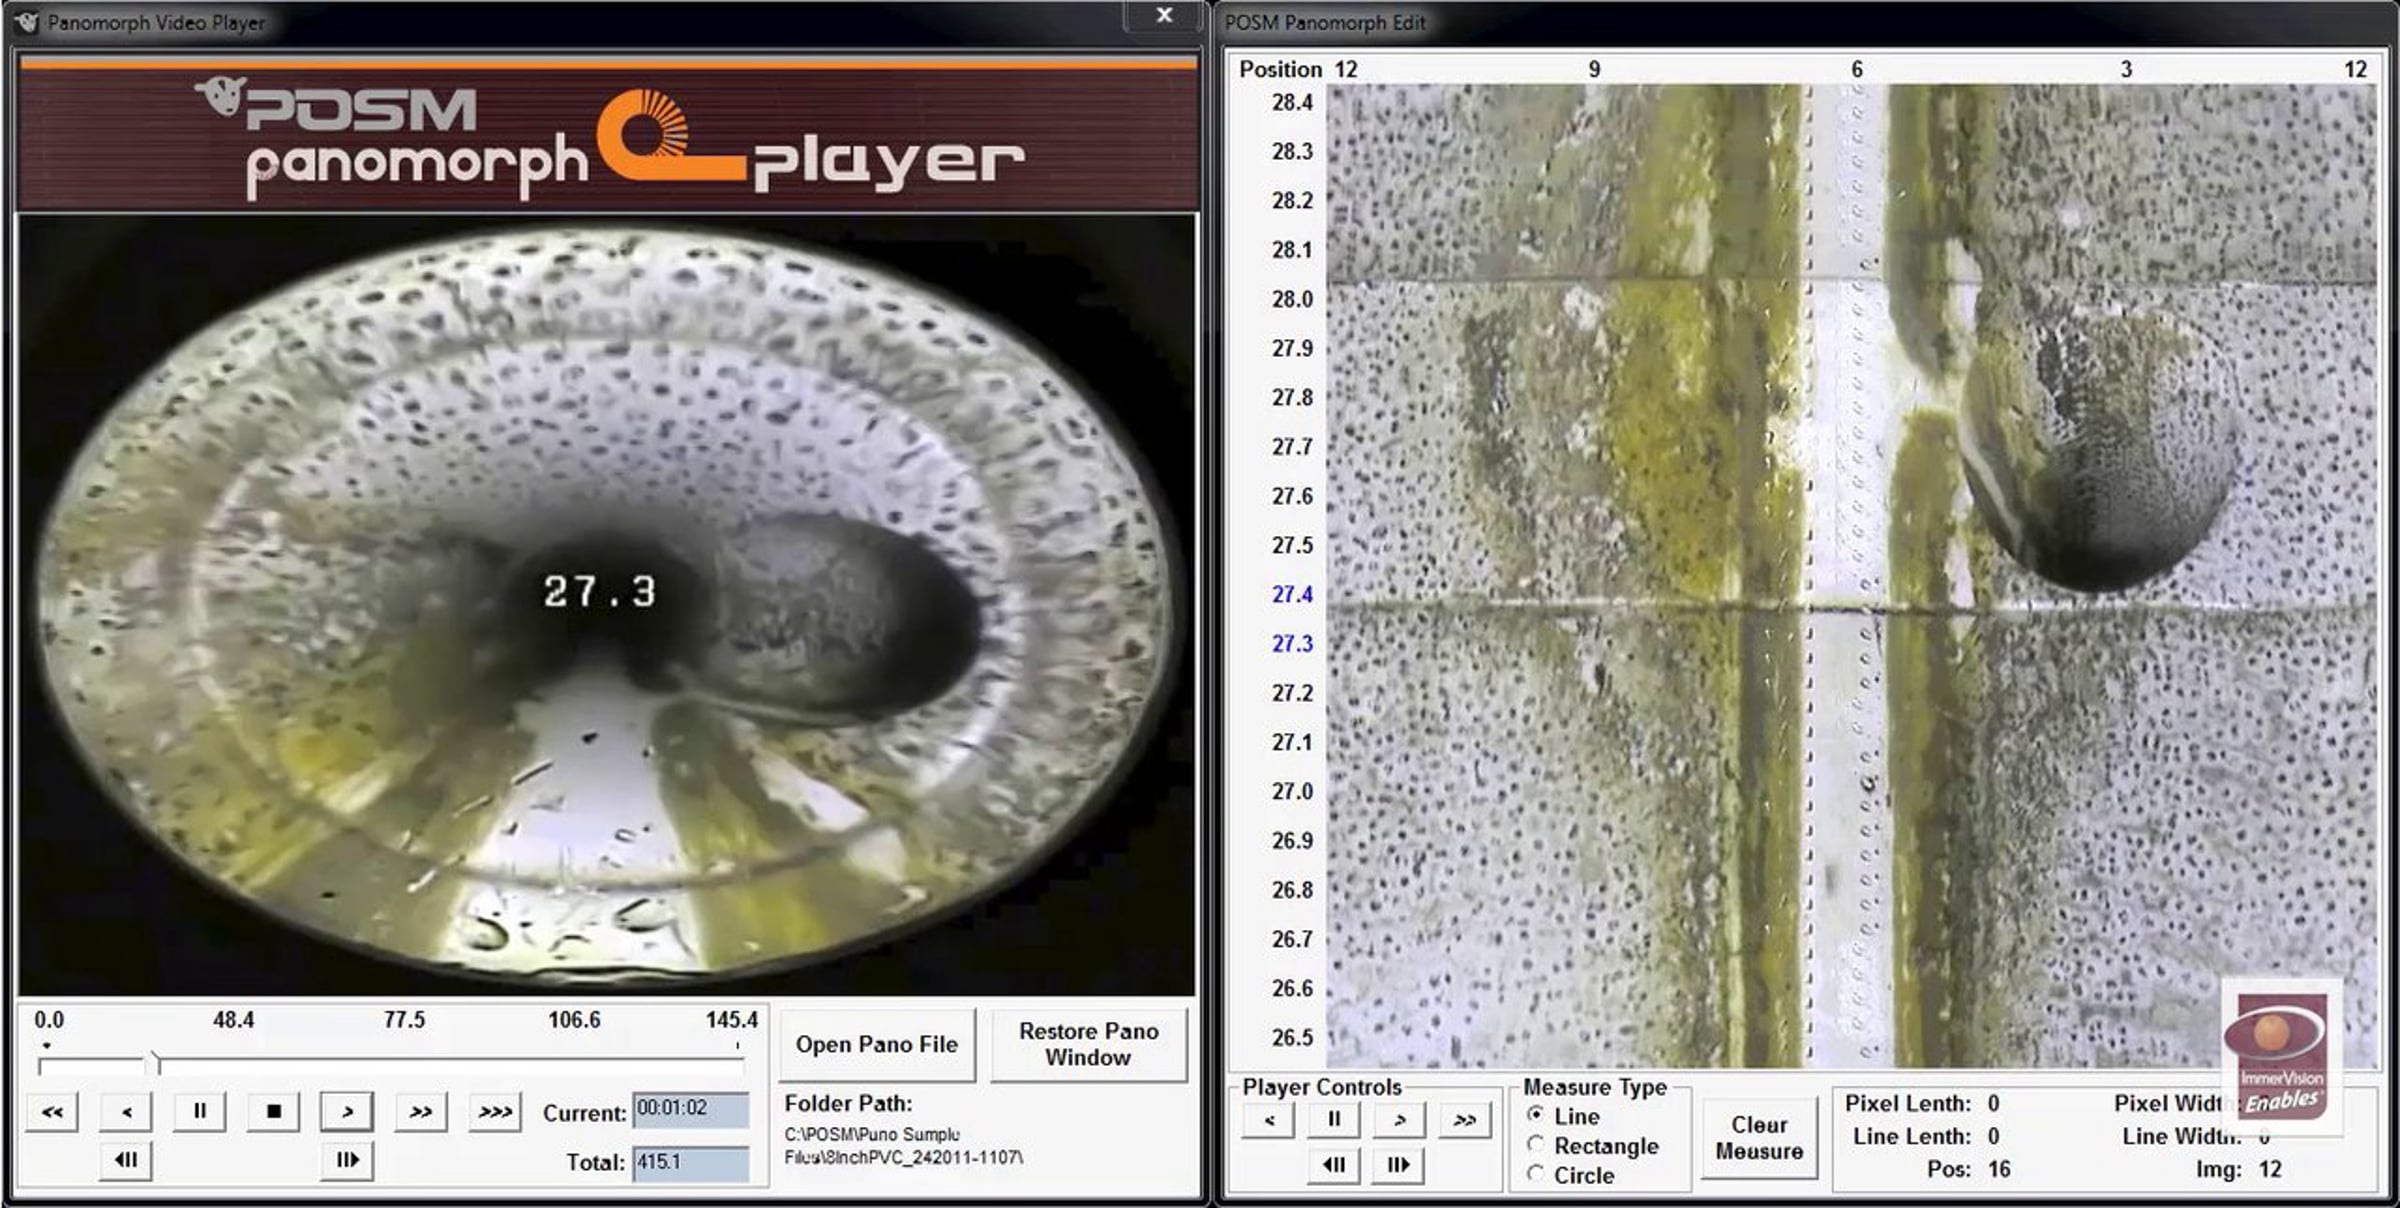Pause playback in the Panomorph Video Player
The height and width of the screenshot is (1208, 2400).
coord(200,1111)
